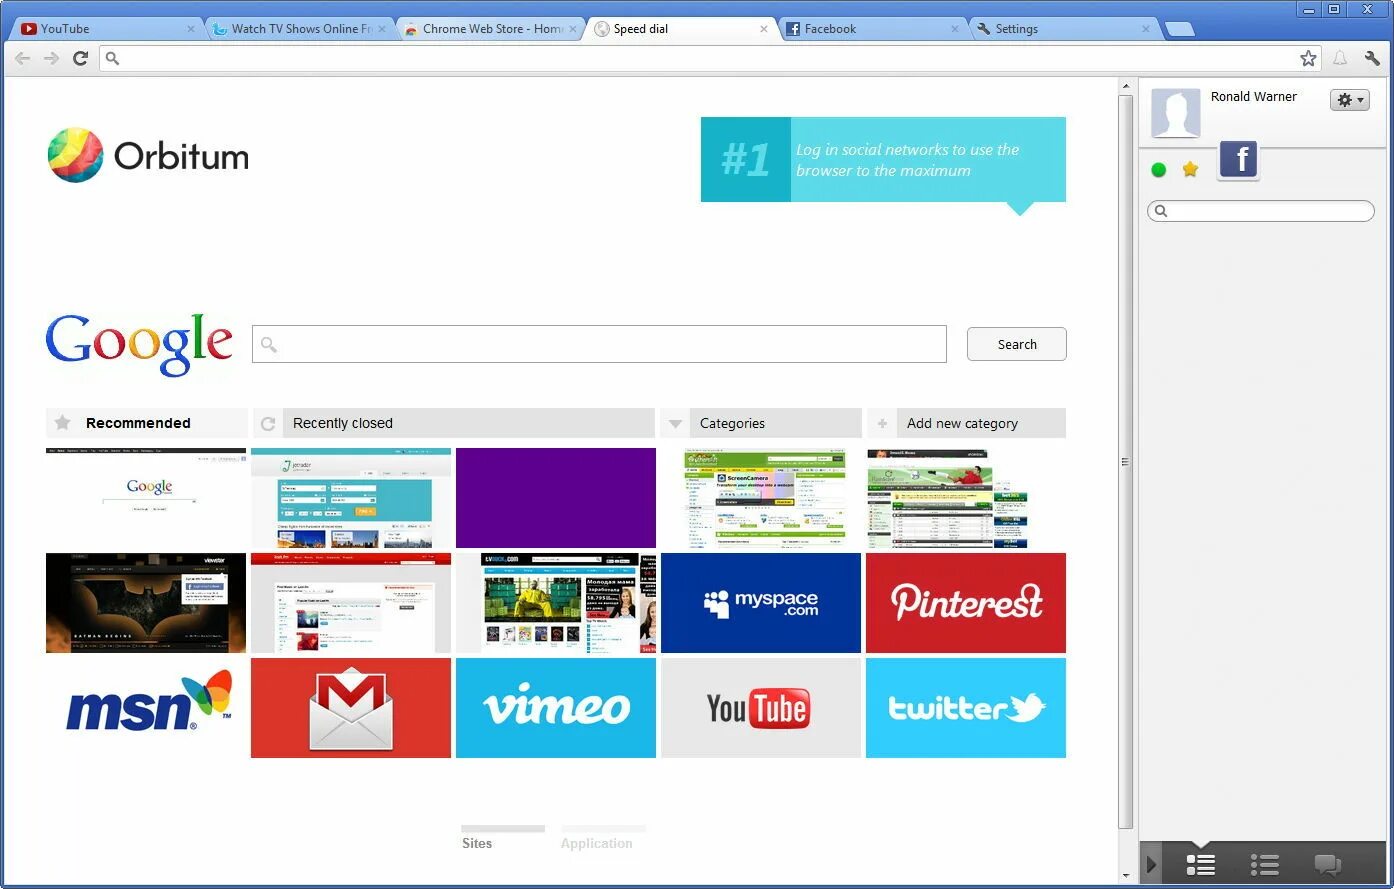Click Add new category
This screenshot has height=889, width=1394.
pyautogui.click(x=966, y=423)
